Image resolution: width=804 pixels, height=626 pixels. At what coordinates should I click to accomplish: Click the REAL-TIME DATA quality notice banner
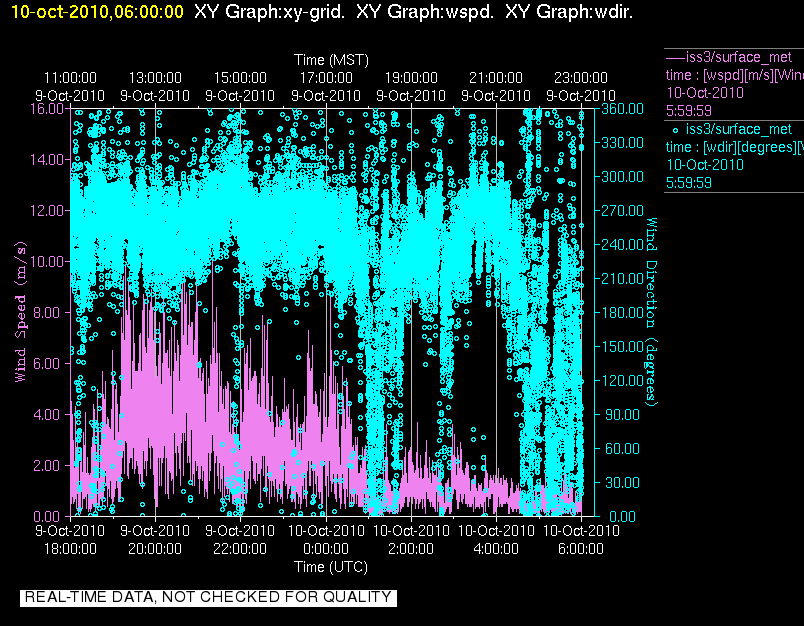208,597
